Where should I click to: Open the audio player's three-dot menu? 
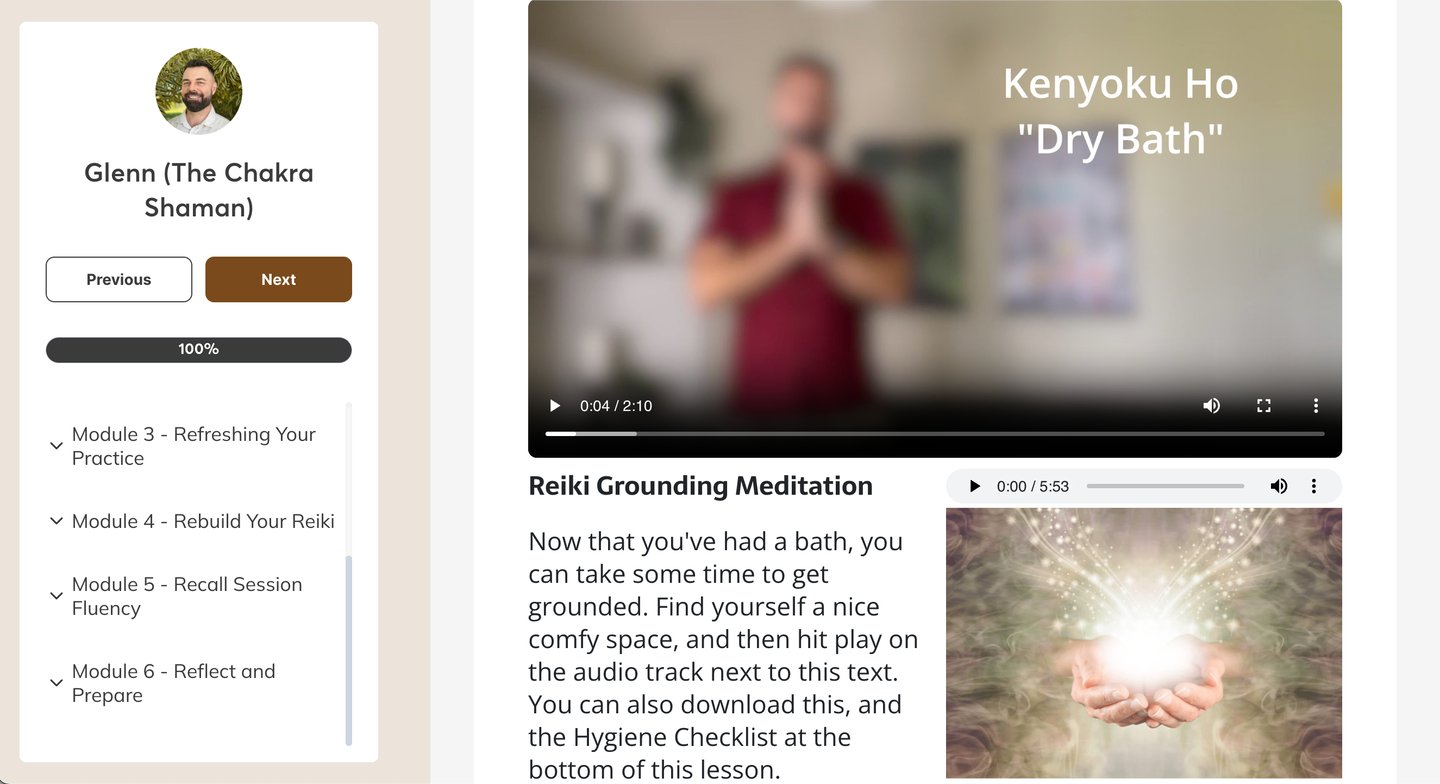[x=1314, y=486]
